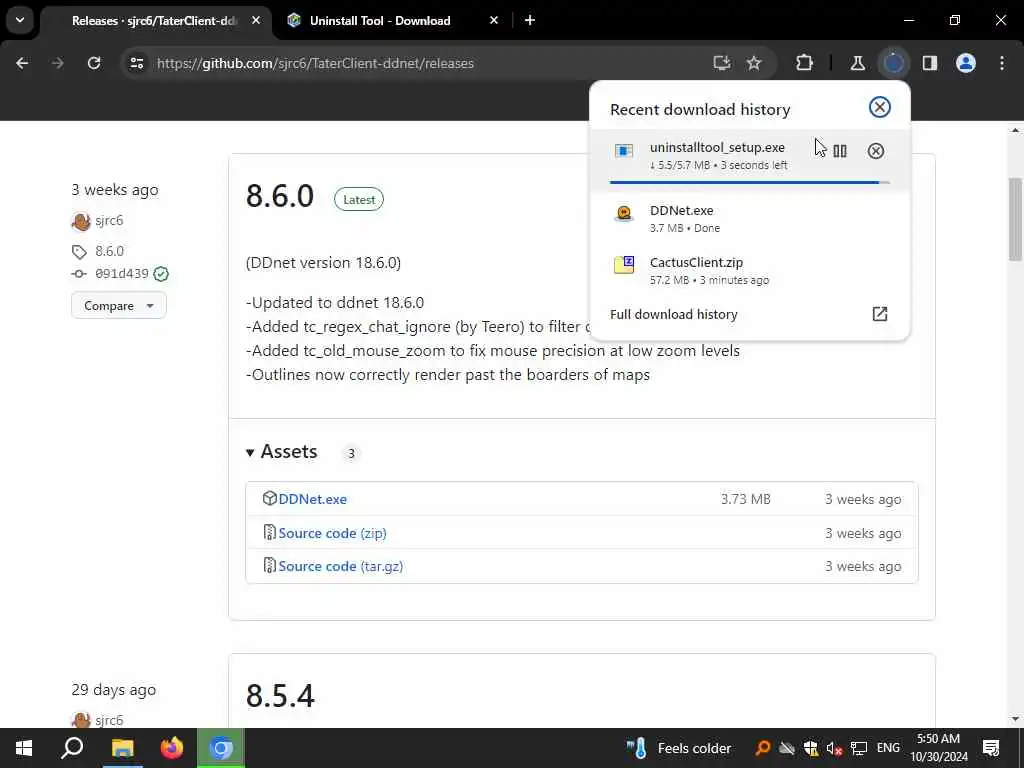Screen dimensions: 1024x768
Task: Click the Latest badge
Action: pos(359,200)
